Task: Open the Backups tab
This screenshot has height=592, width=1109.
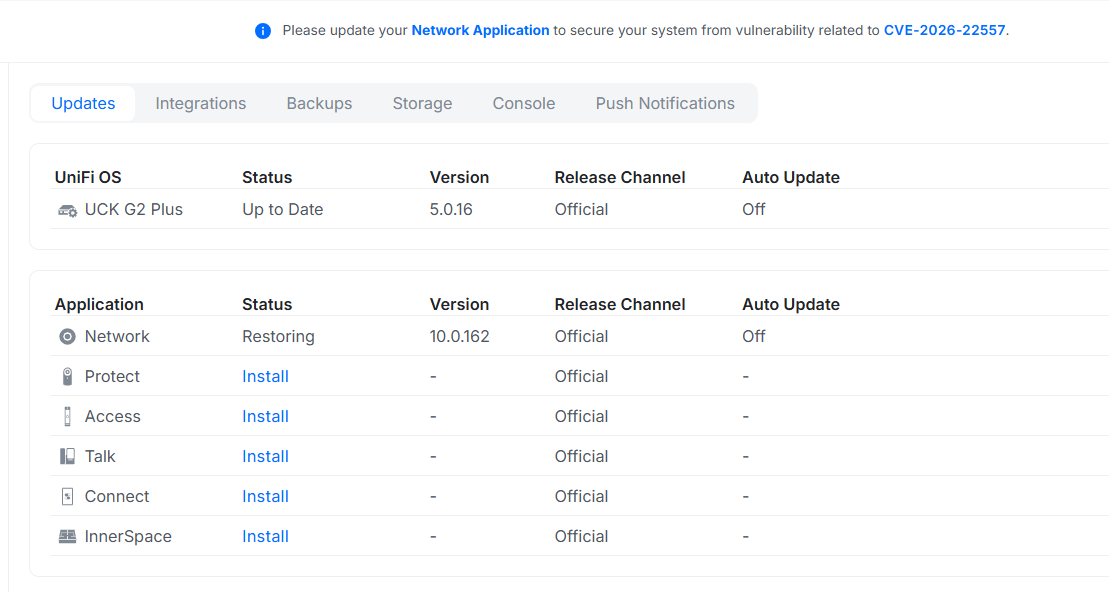Action: click(319, 104)
